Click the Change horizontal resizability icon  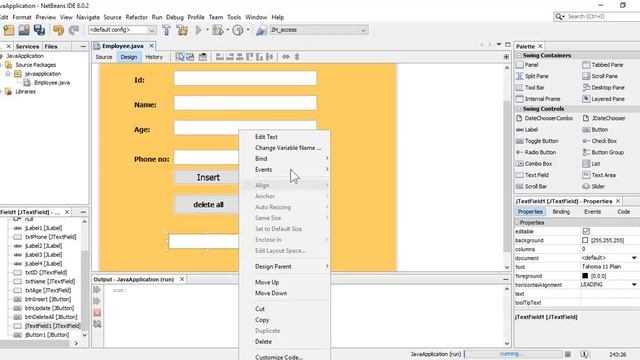286,57
